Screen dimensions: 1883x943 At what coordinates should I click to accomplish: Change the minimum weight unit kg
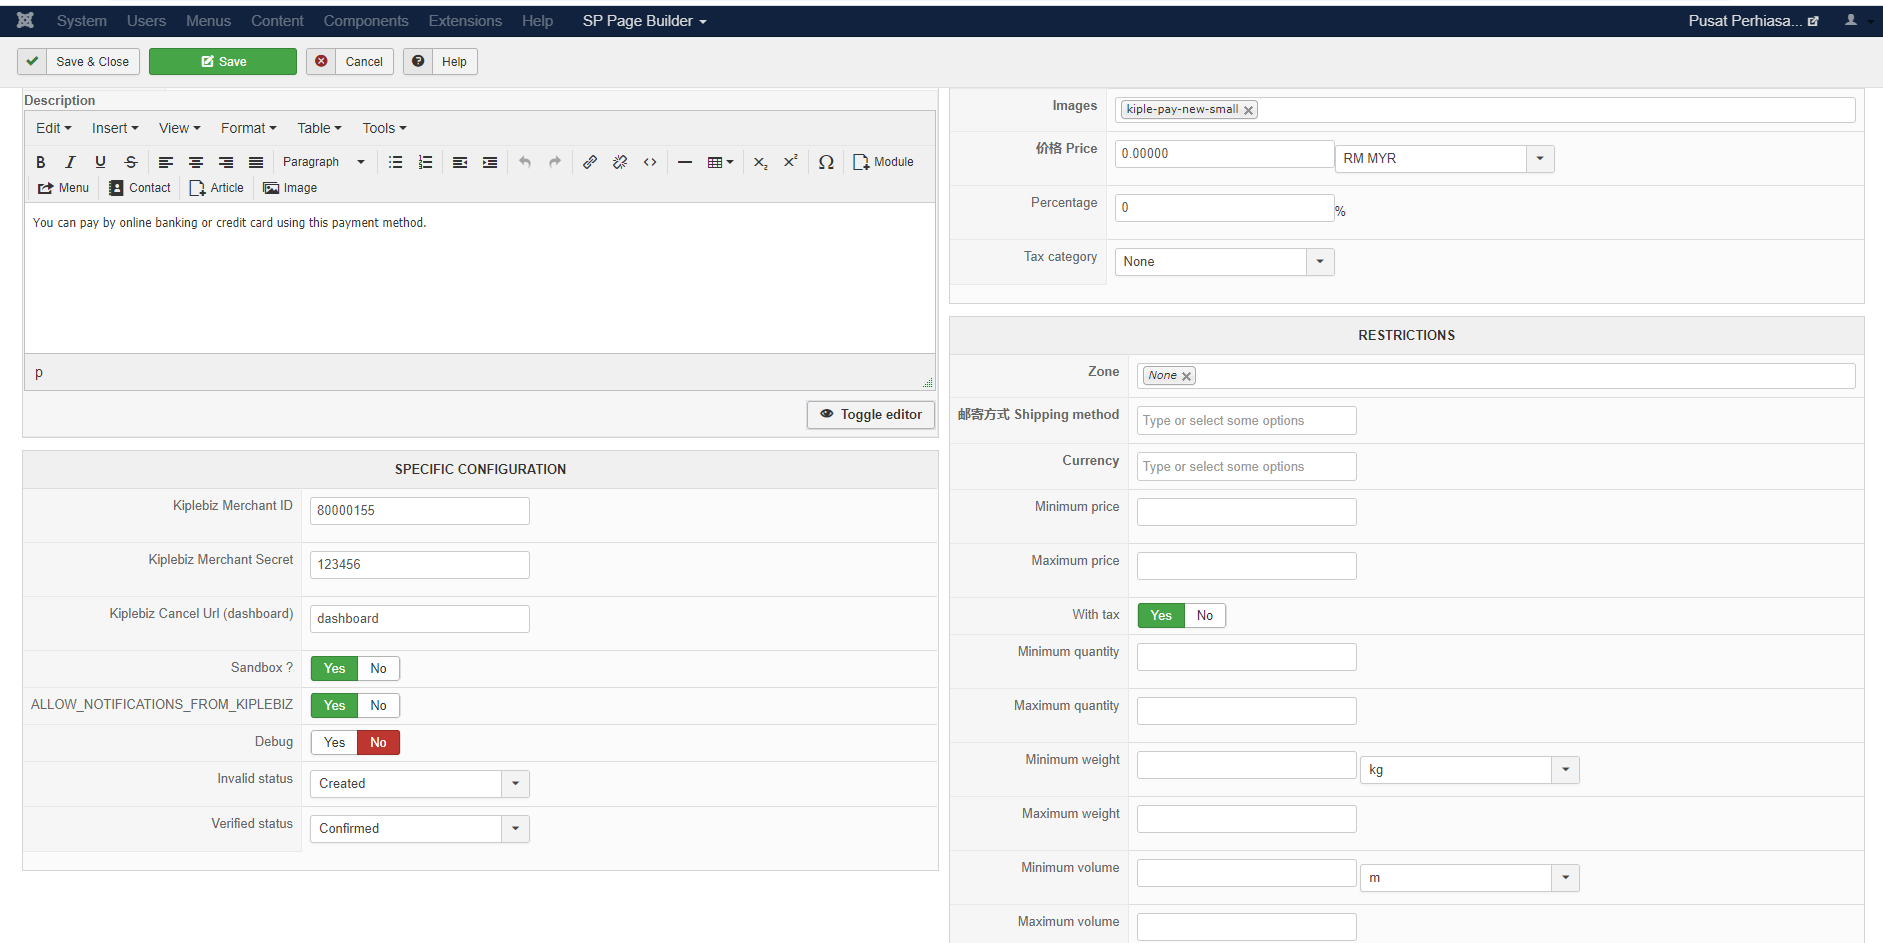pos(1470,770)
